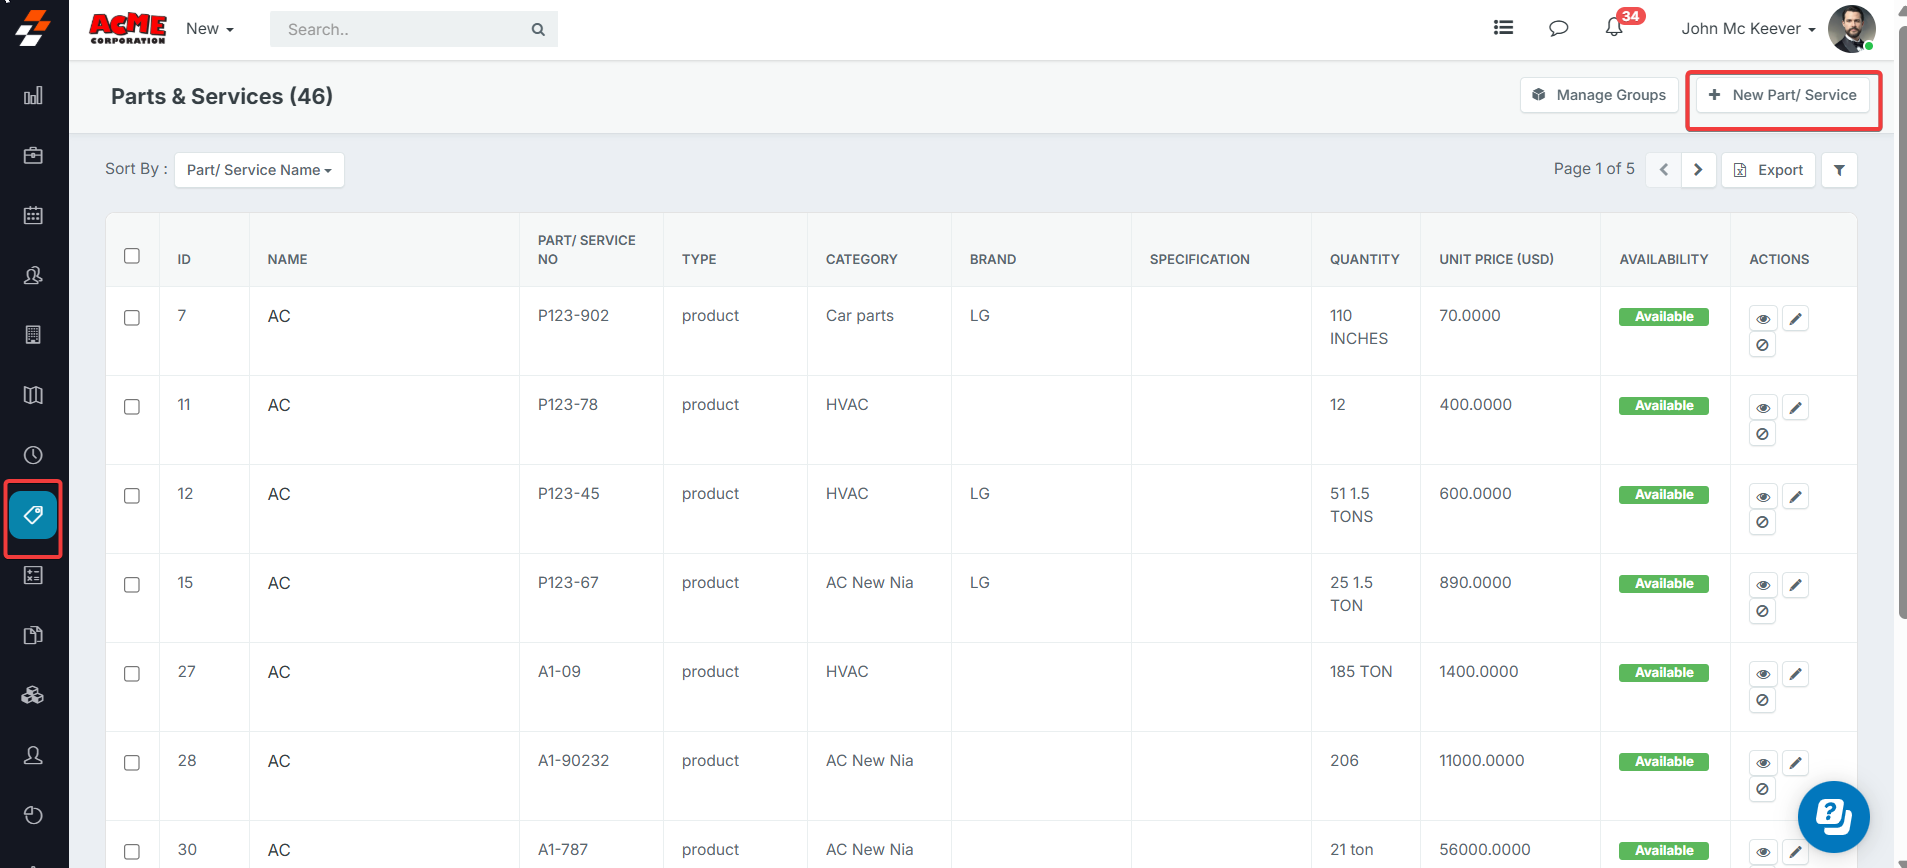Click inside the Search input field
1907x868 pixels.
[x=400, y=30]
